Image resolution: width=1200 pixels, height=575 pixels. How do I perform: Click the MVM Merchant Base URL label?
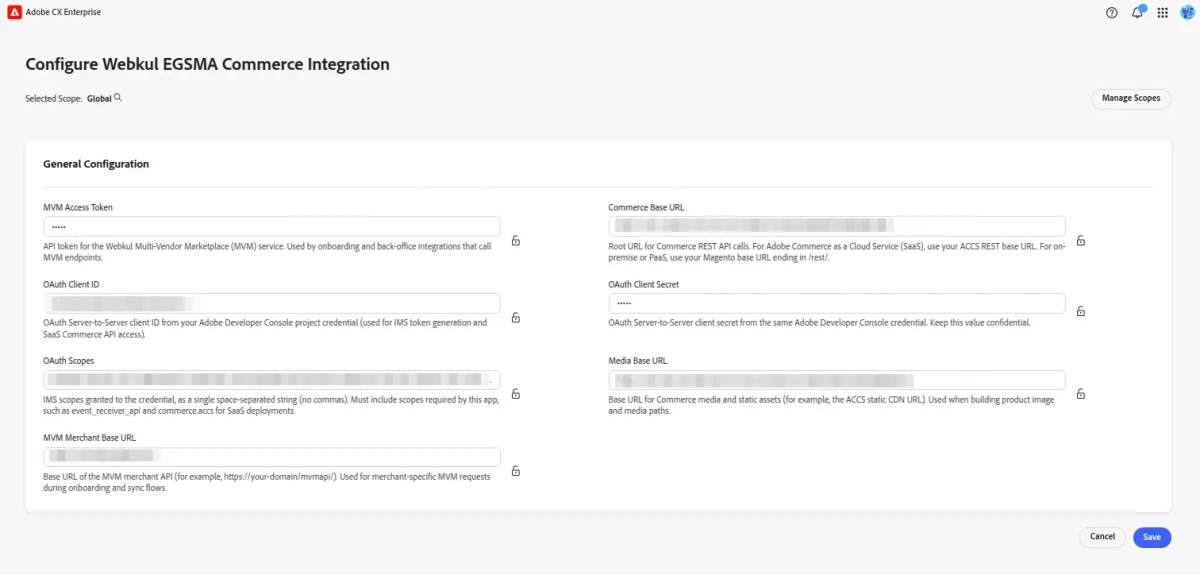90,438
